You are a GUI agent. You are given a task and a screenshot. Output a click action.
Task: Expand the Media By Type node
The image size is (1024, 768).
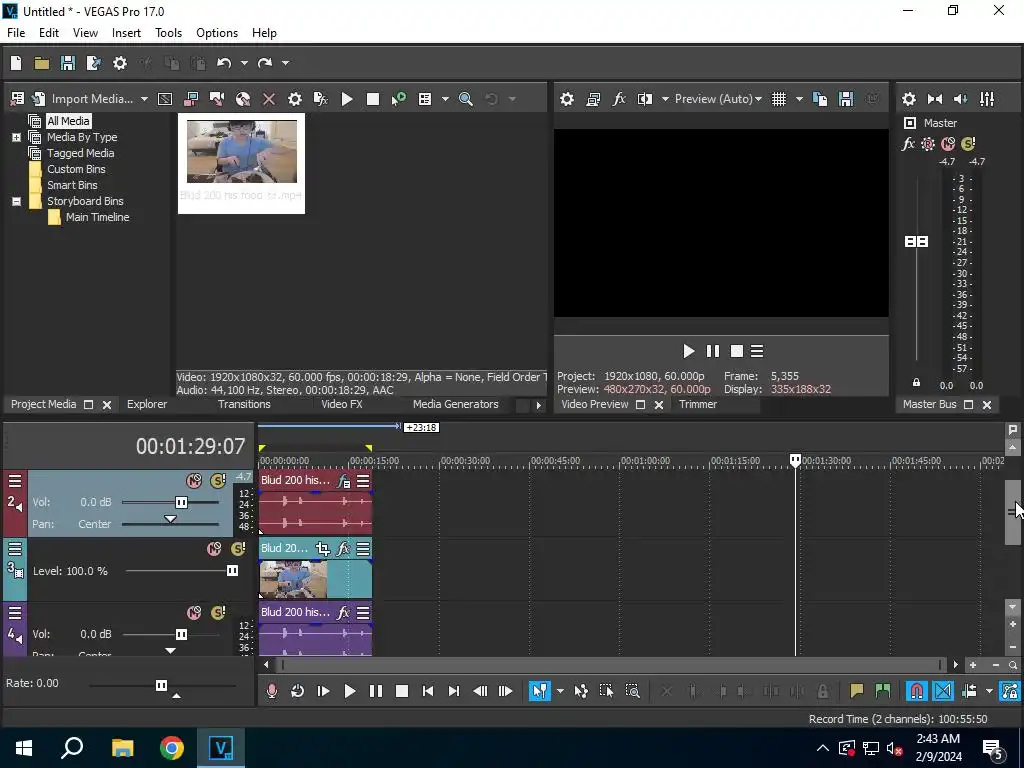tap(16, 137)
